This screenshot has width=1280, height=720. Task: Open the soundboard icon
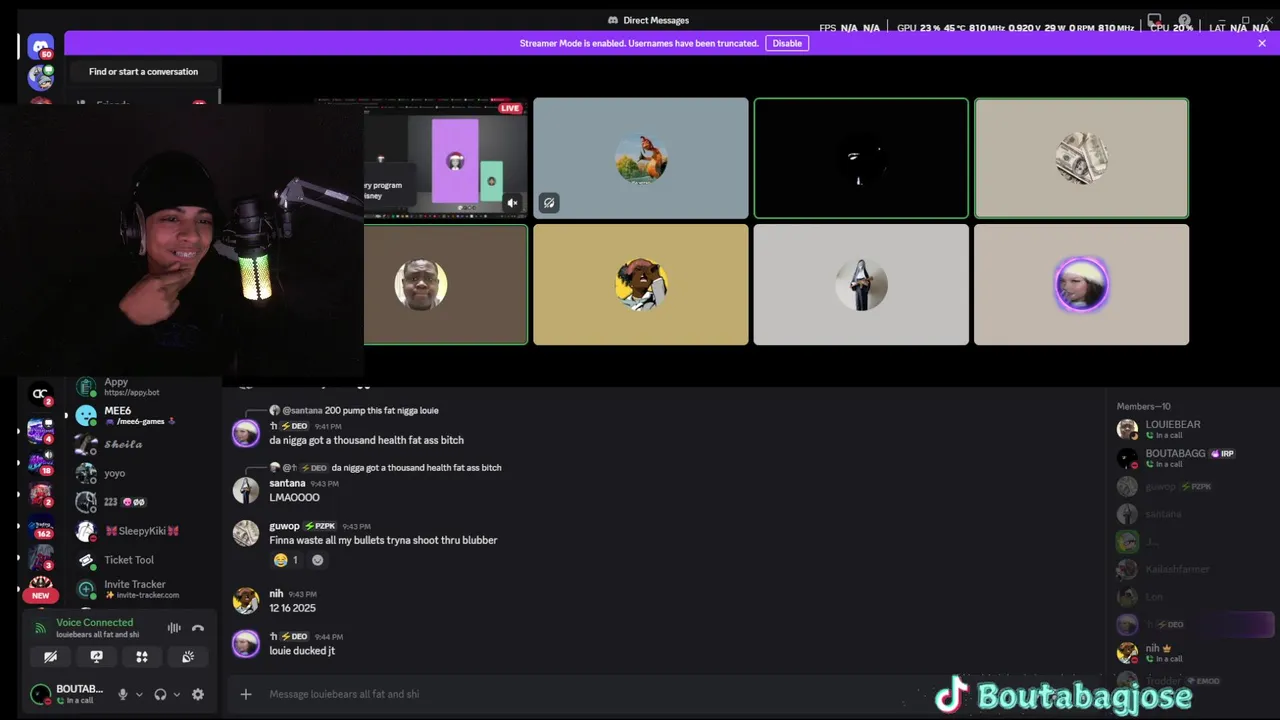click(x=188, y=657)
